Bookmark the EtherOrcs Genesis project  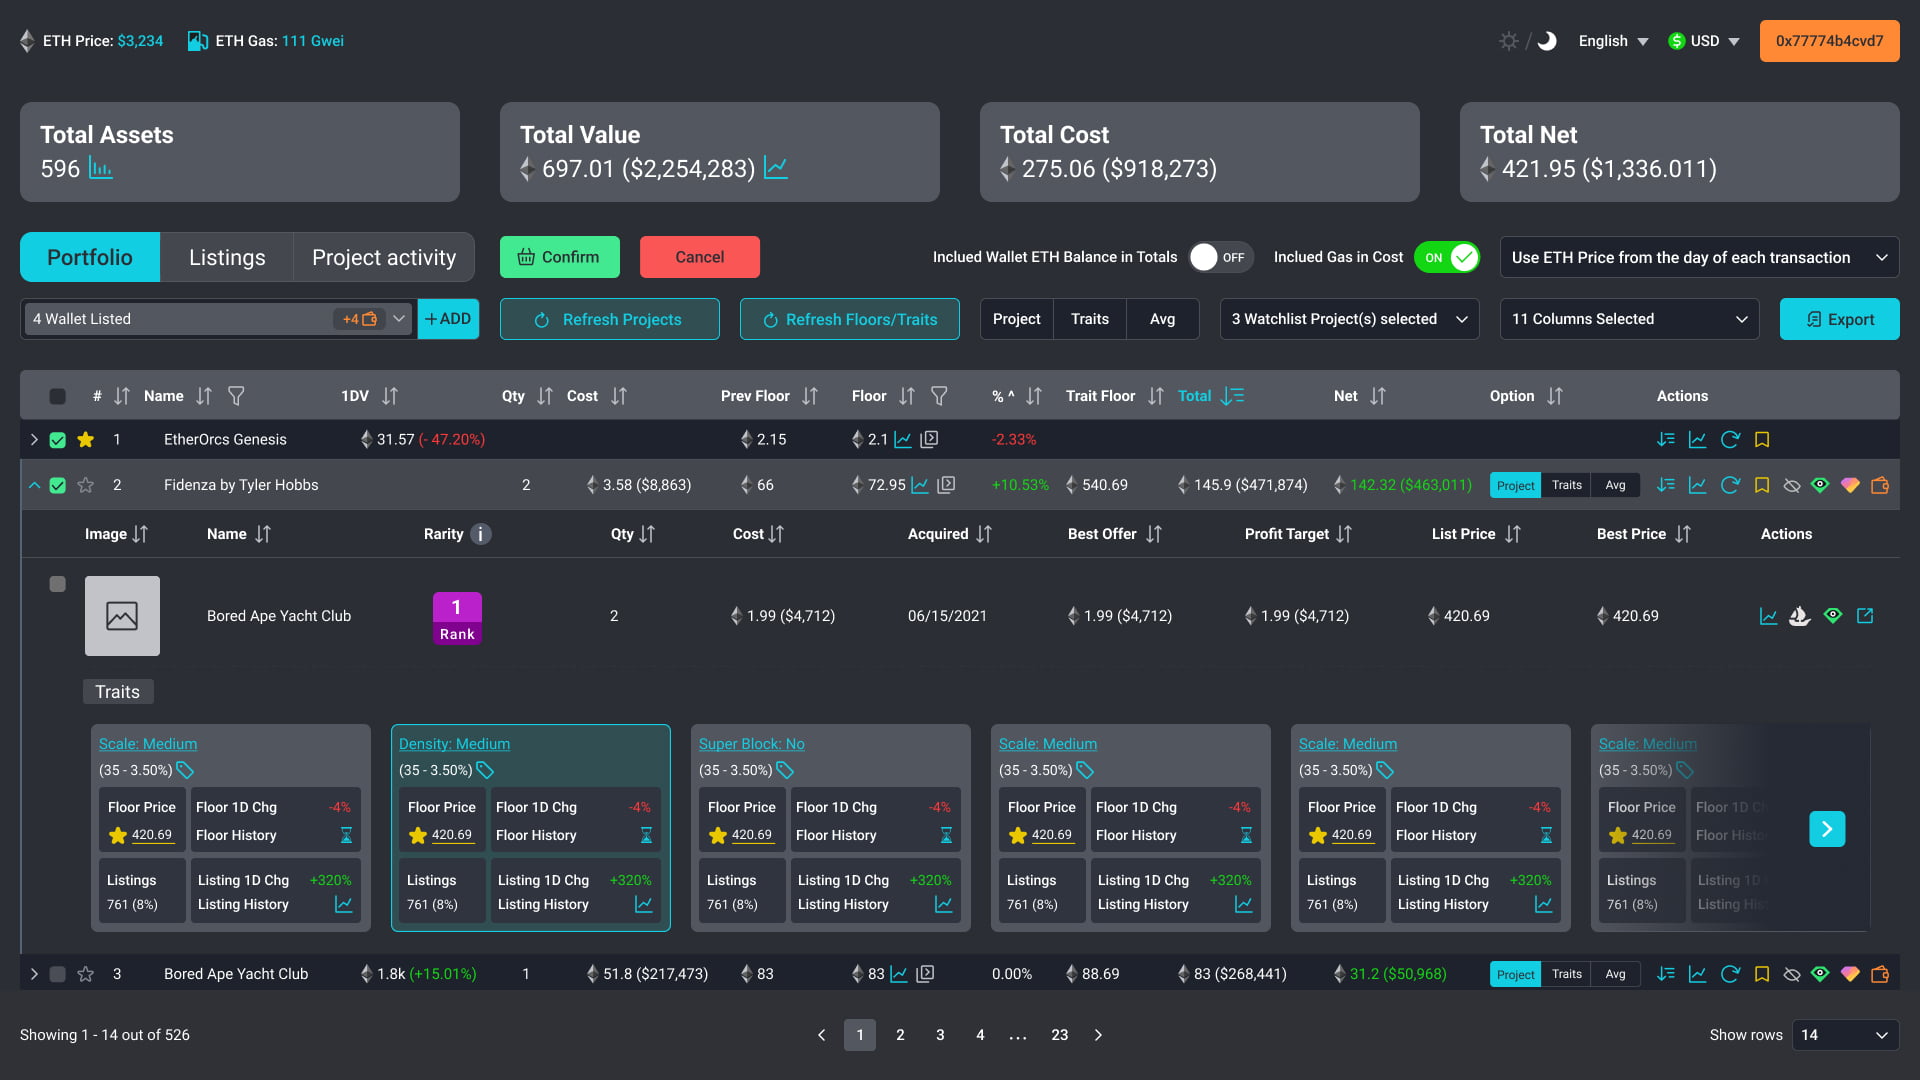pos(1762,440)
